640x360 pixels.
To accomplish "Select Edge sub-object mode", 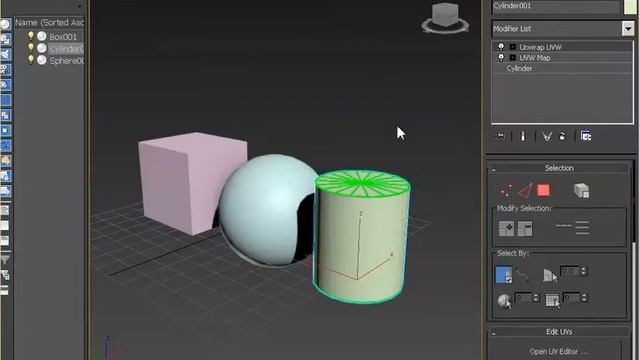I will [x=525, y=191].
